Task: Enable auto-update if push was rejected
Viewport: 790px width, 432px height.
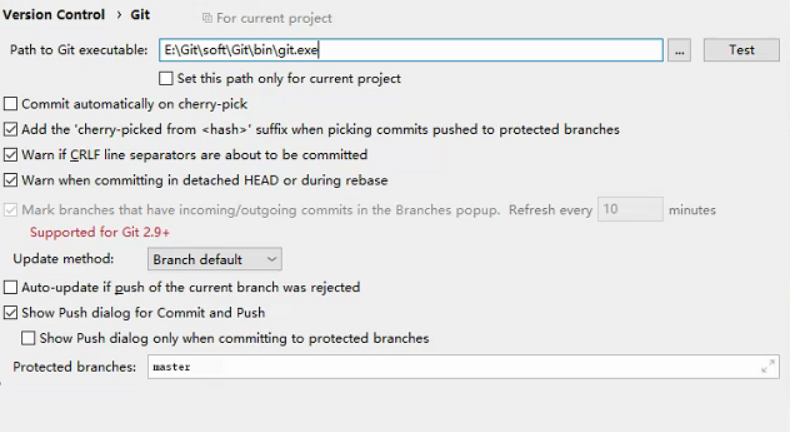Action: pyautogui.click(x=11, y=287)
